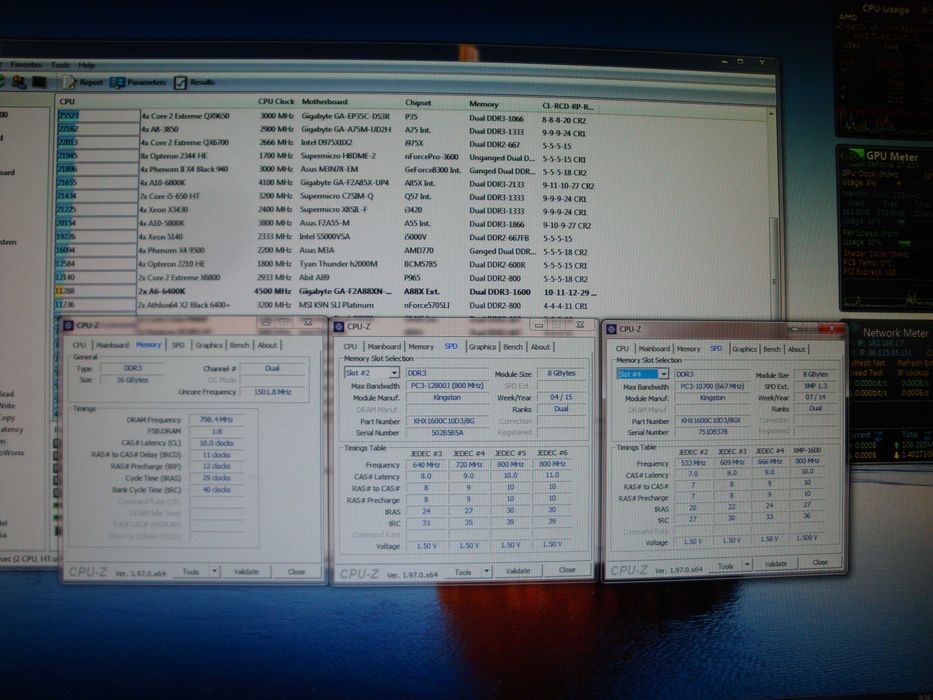Image resolution: width=933 pixels, height=700 pixels.
Task: Click the CPU-Z logo icon in the Slot #4 window title bar
Action: click(x=611, y=329)
